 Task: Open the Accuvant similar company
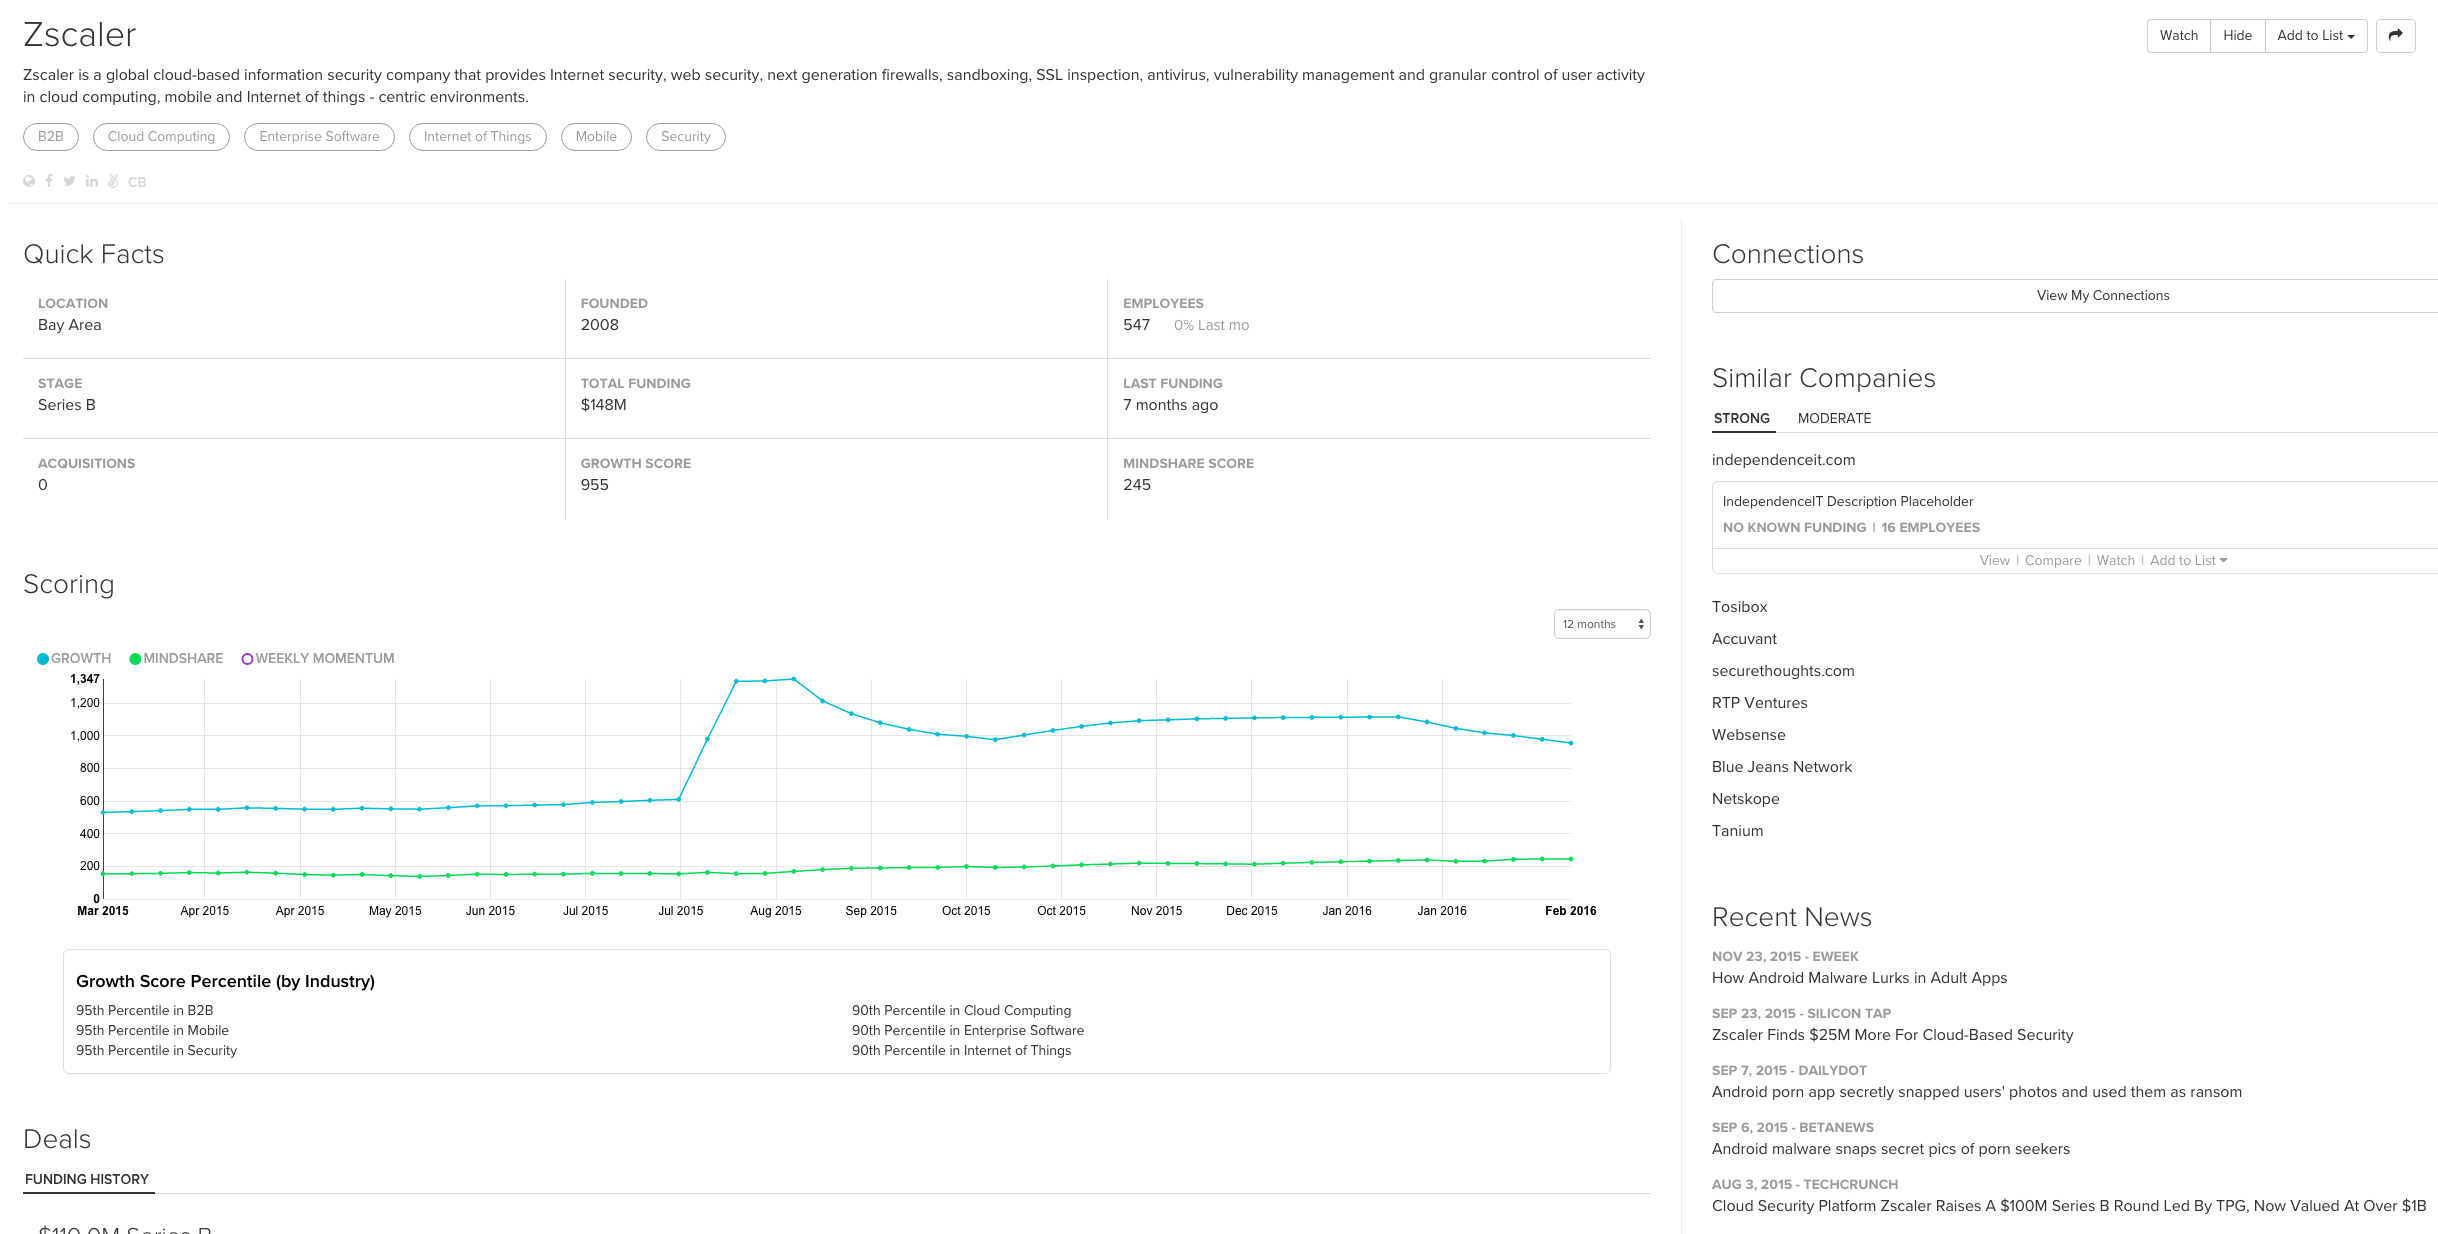pyautogui.click(x=1744, y=639)
